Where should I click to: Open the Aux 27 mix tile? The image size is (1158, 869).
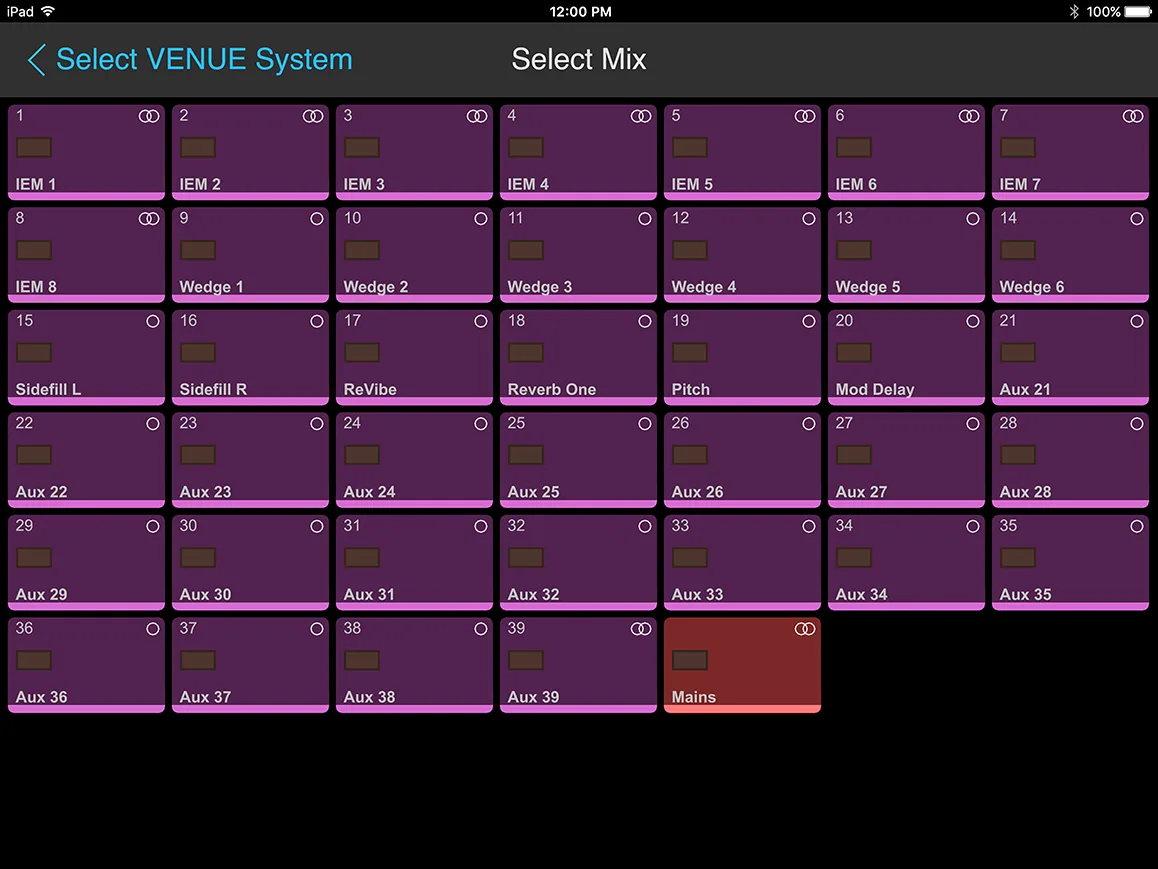tap(906, 460)
